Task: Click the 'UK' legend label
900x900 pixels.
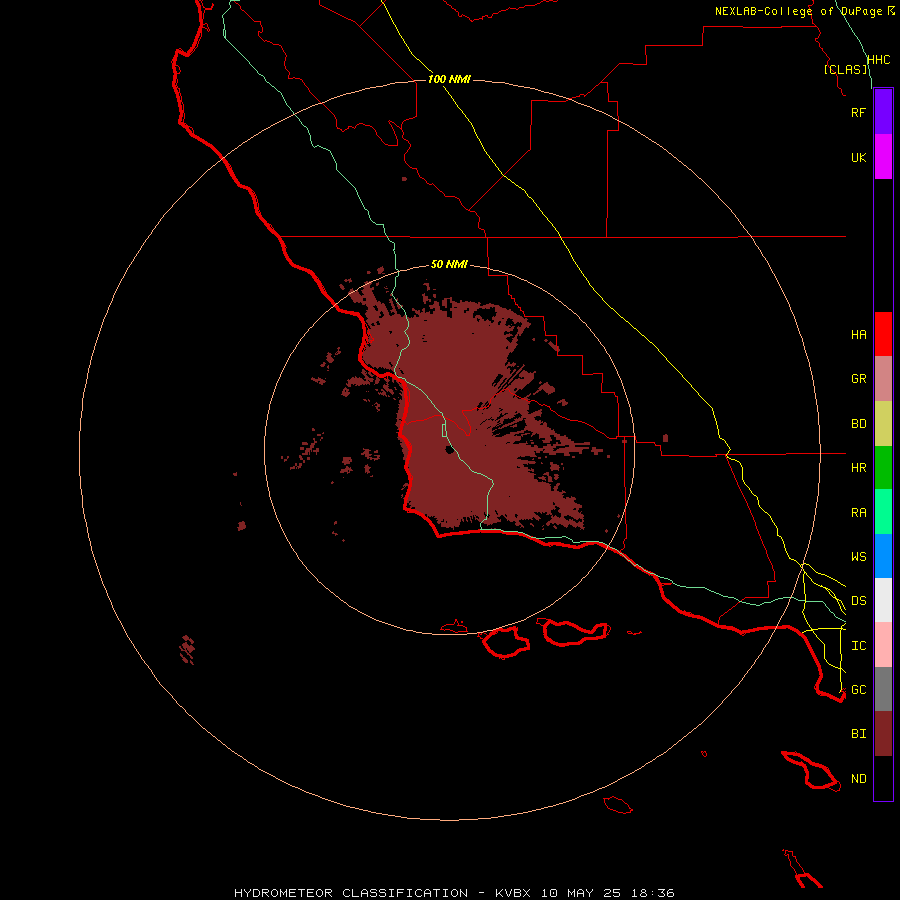Action: coord(858,157)
